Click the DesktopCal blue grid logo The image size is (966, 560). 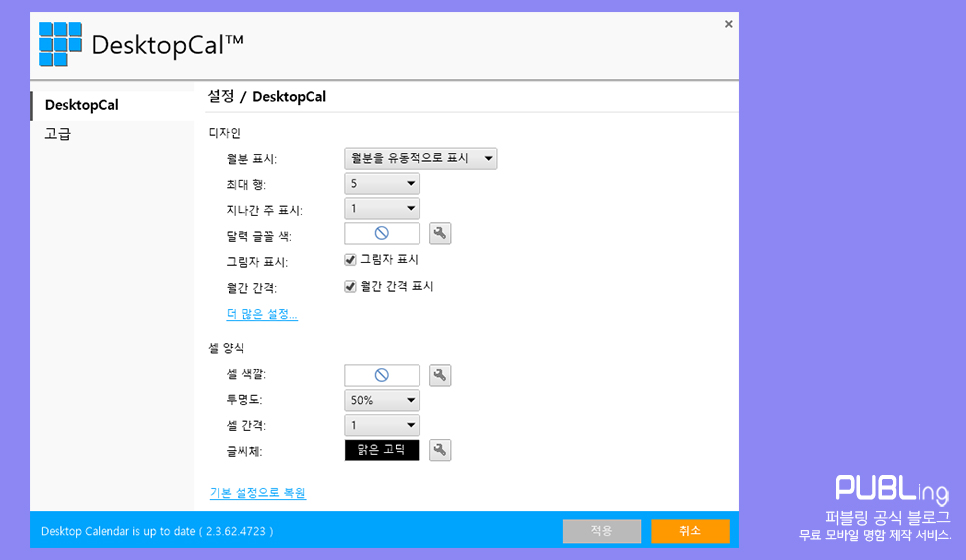(60, 44)
